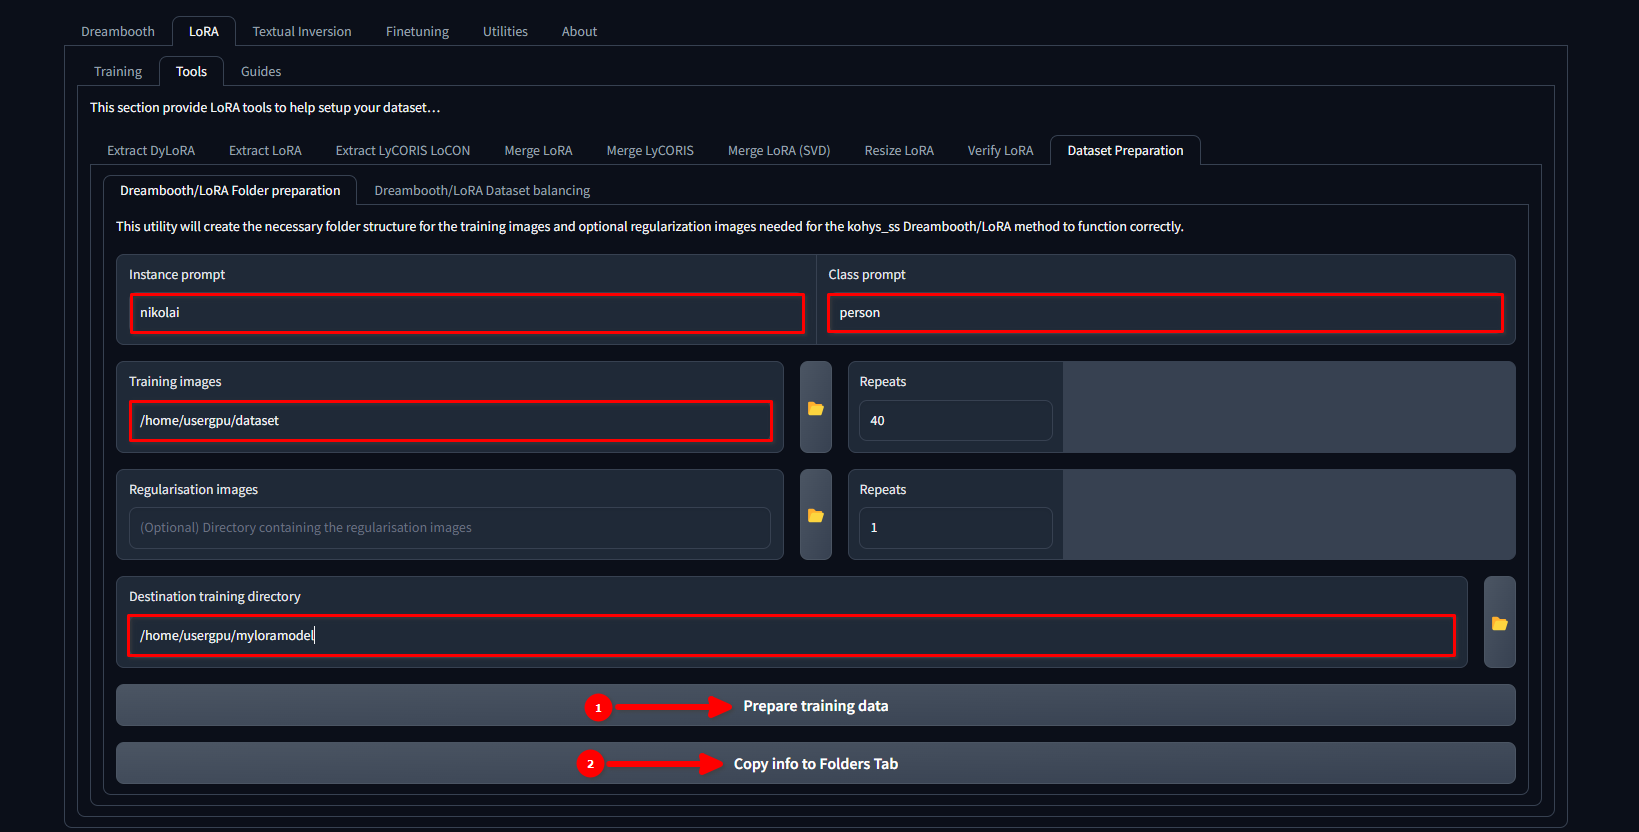The width and height of the screenshot is (1639, 832).
Task: Focus the Instance prompt field
Action: tap(467, 313)
